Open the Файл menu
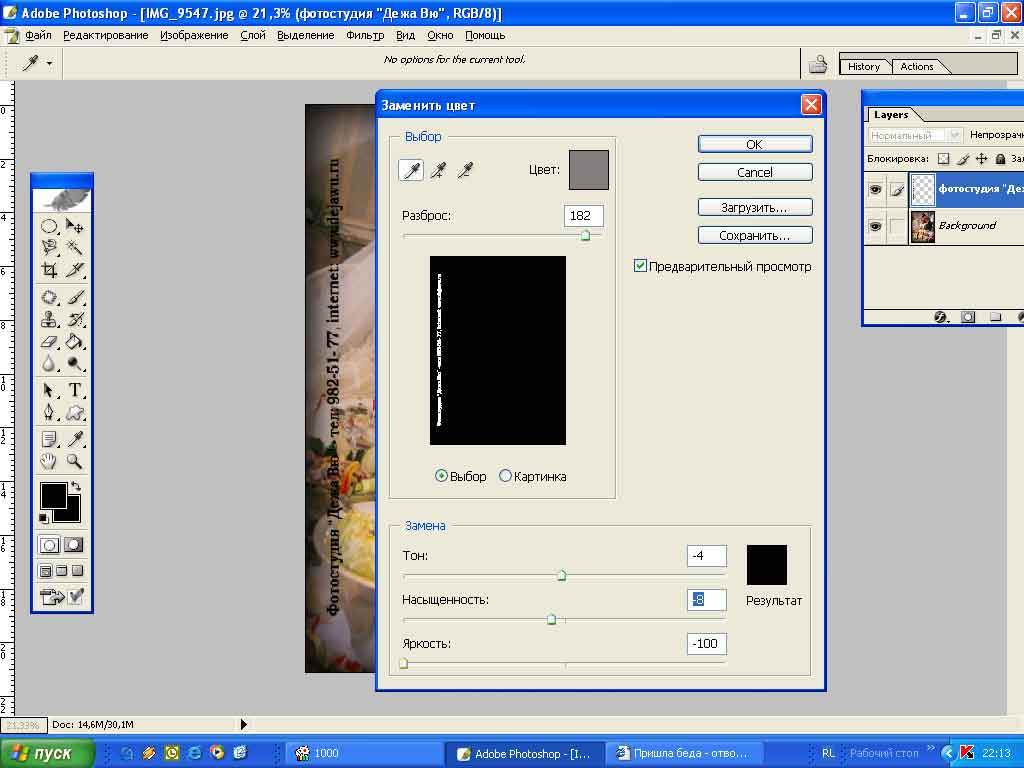This screenshot has height=768, width=1024. click(x=38, y=35)
